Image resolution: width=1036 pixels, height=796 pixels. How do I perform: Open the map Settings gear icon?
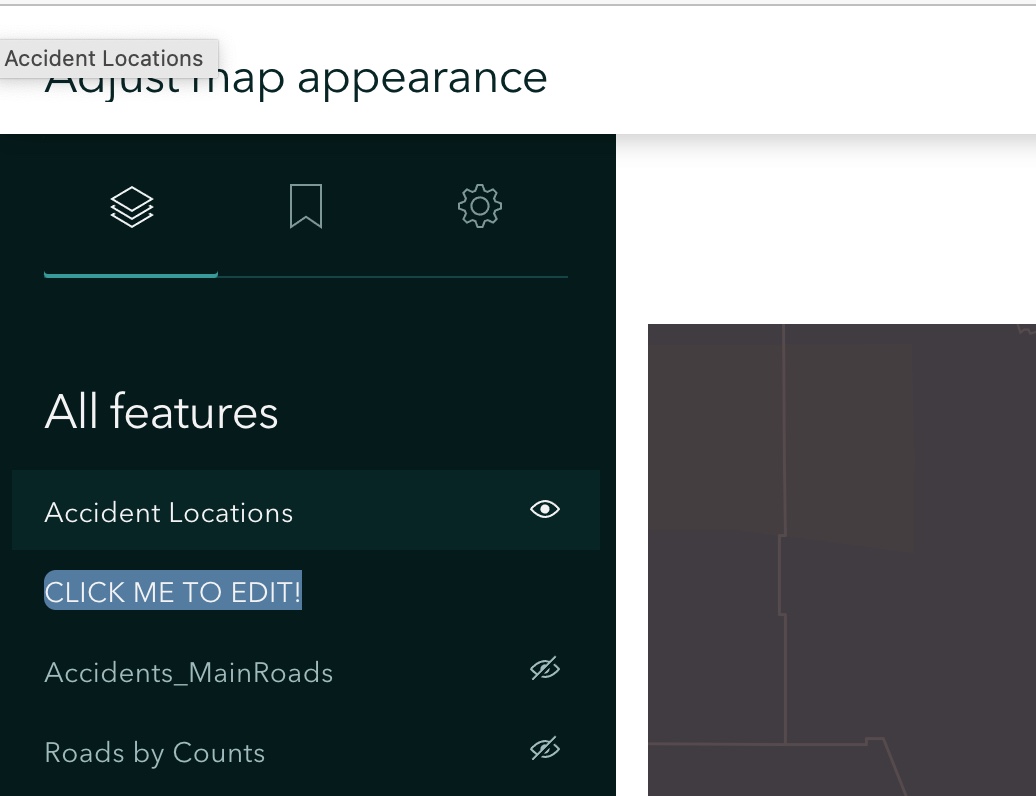(479, 206)
